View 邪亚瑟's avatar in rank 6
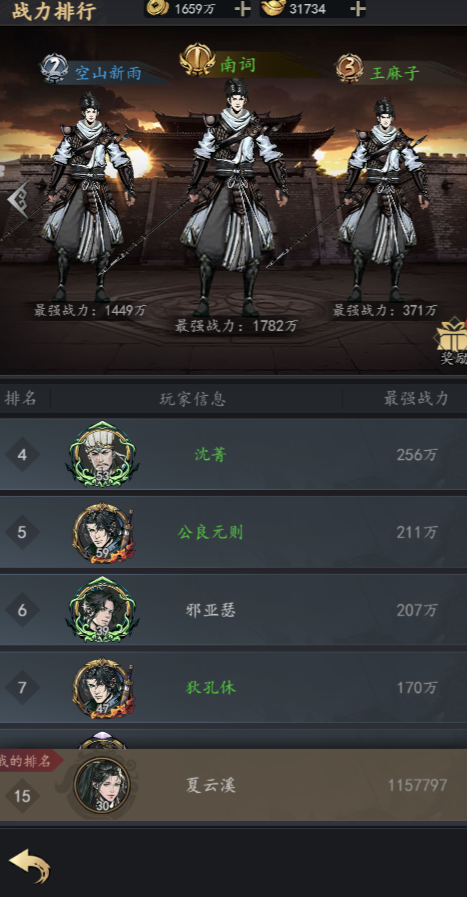 pyautogui.click(x=103, y=610)
